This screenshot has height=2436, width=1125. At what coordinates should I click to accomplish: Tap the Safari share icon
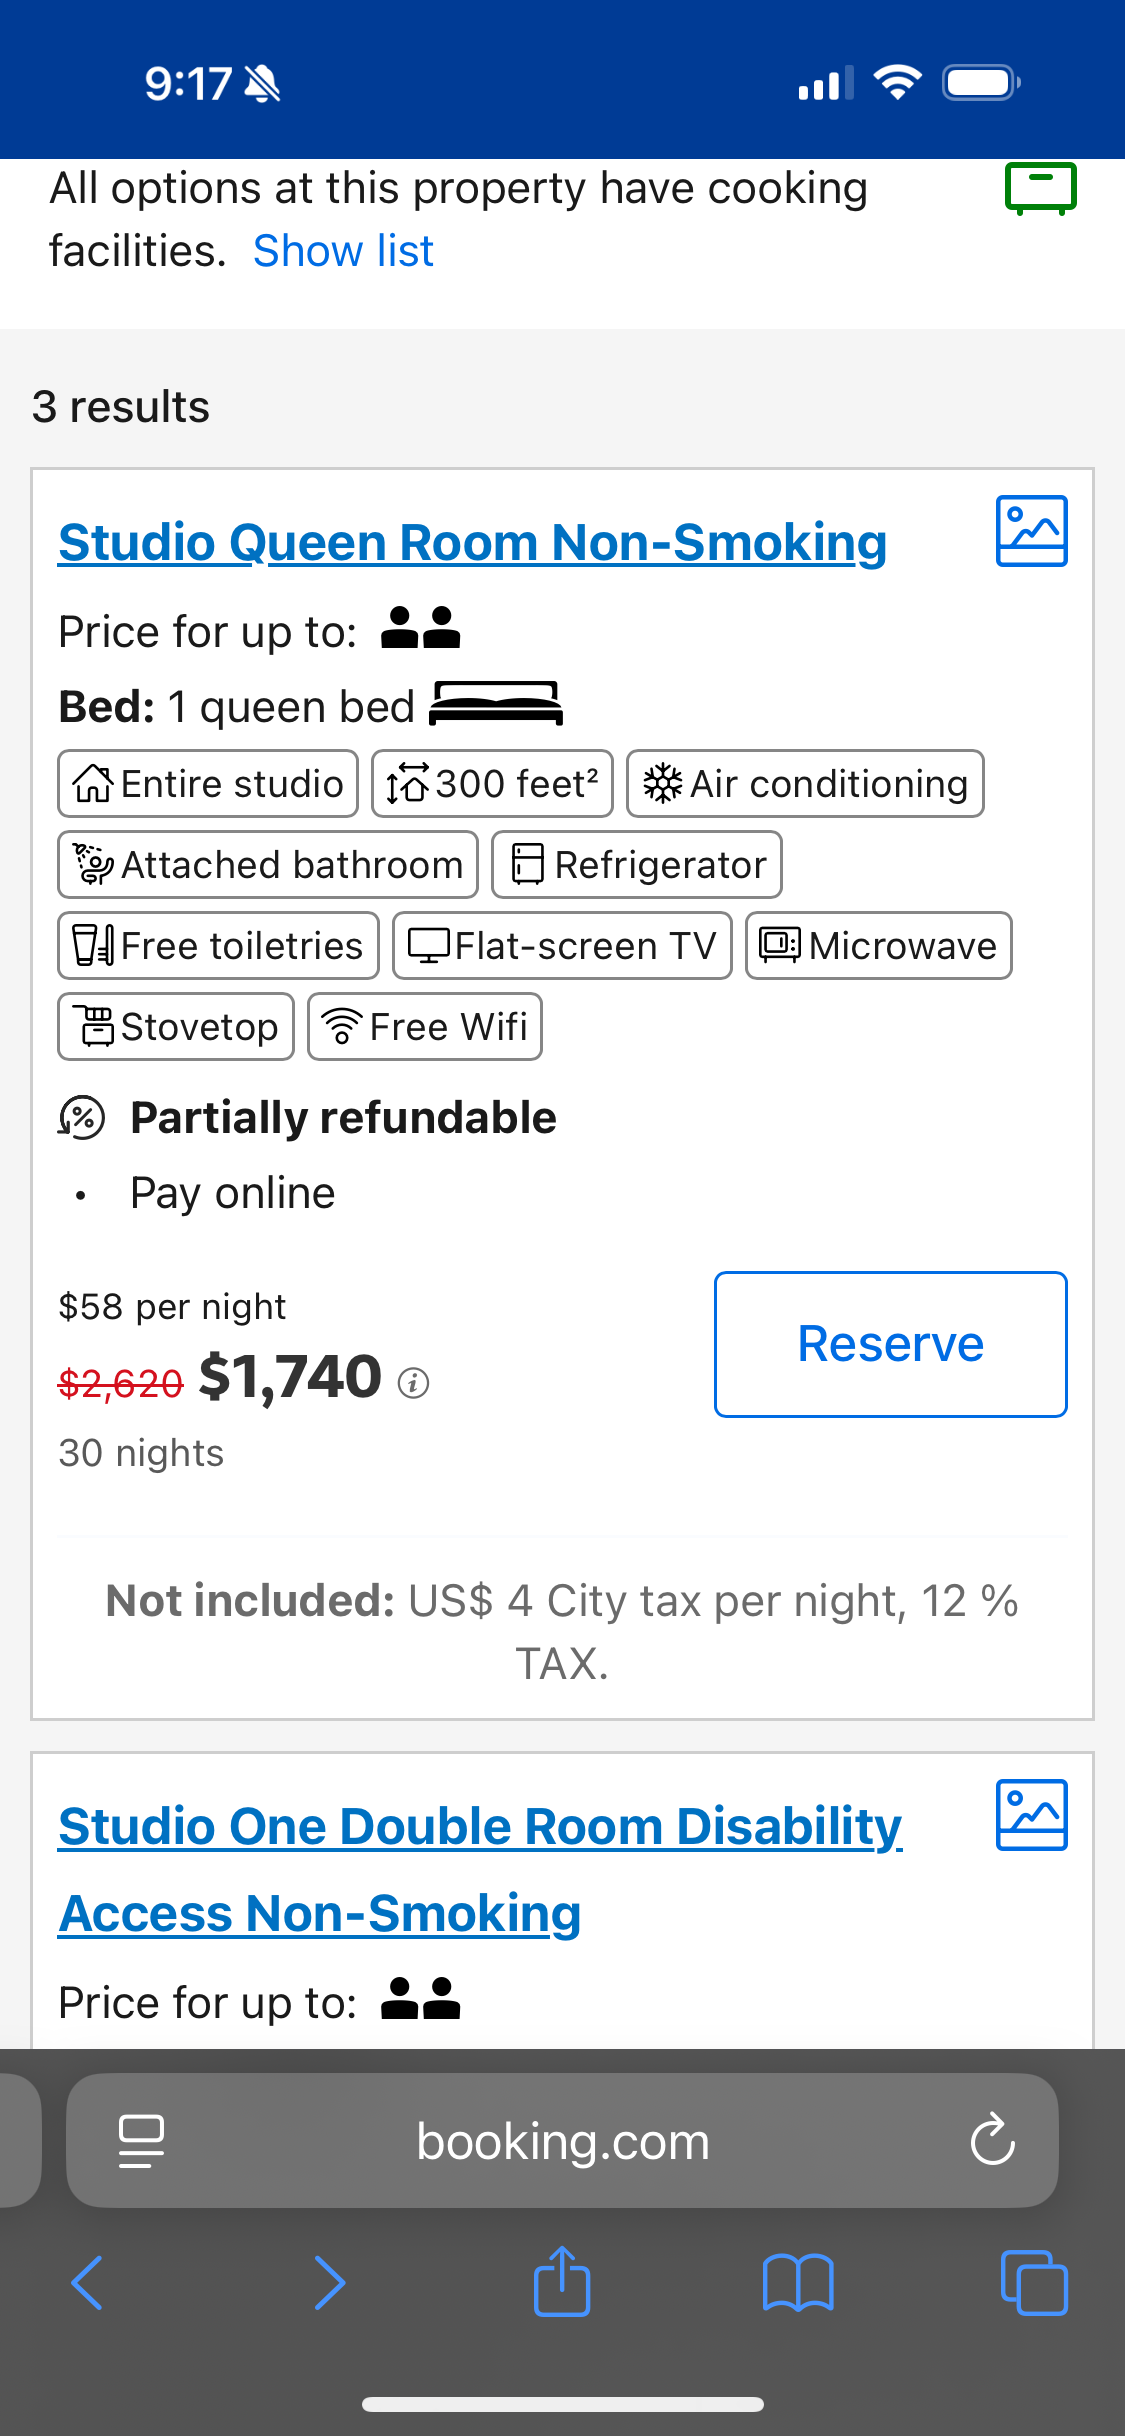[x=562, y=2282]
